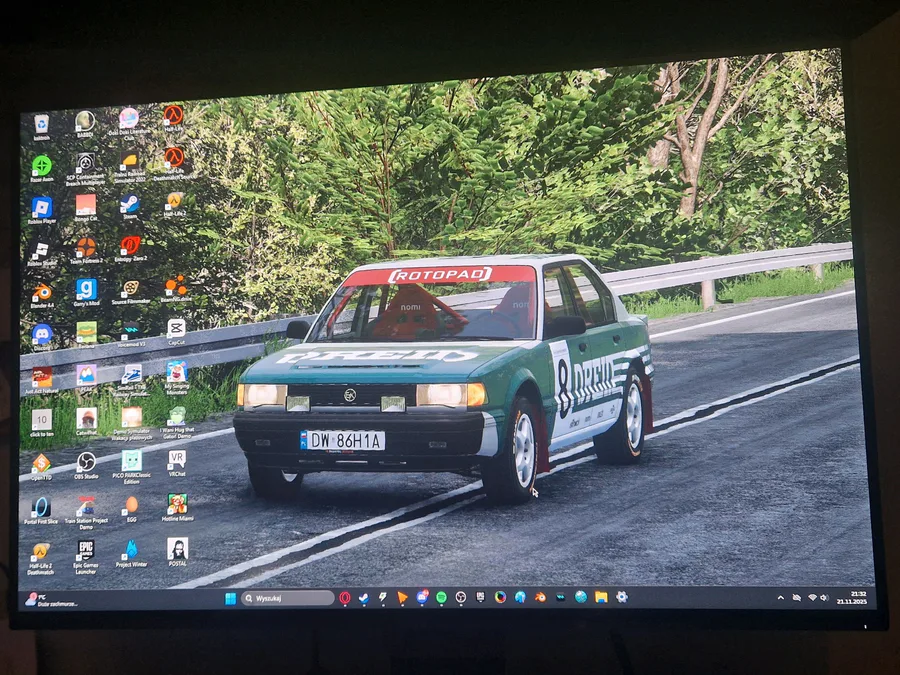Open Opera browser from taskbar
The image size is (900, 675).
tap(345, 599)
